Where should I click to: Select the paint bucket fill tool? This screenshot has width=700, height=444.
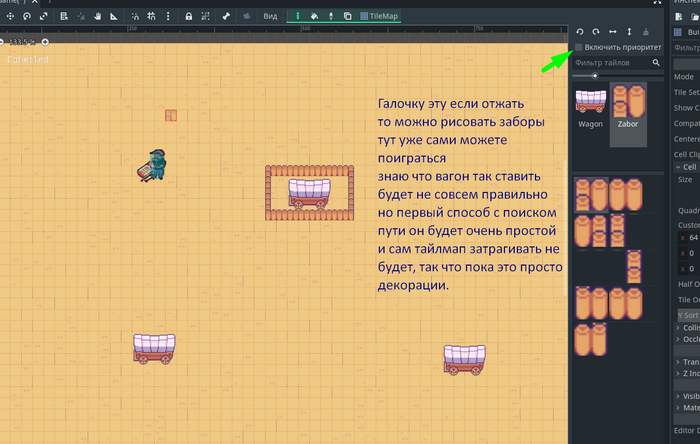coord(314,16)
